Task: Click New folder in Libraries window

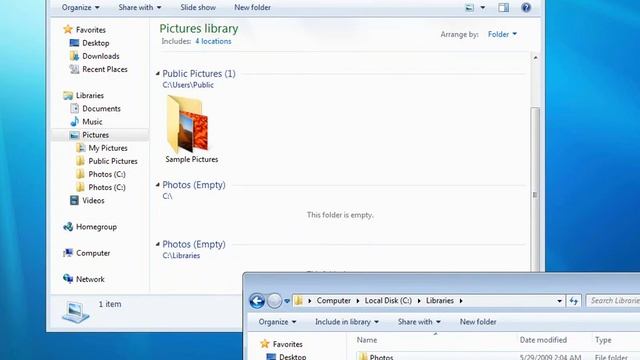Action: pyautogui.click(x=478, y=322)
